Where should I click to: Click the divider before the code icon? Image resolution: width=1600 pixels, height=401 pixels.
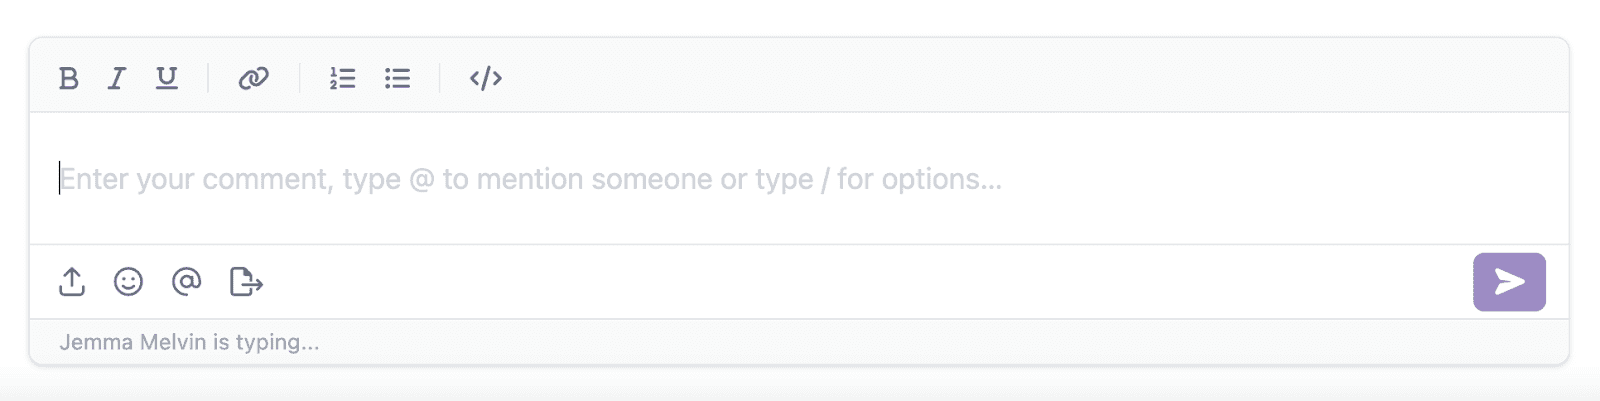tap(439, 78)
